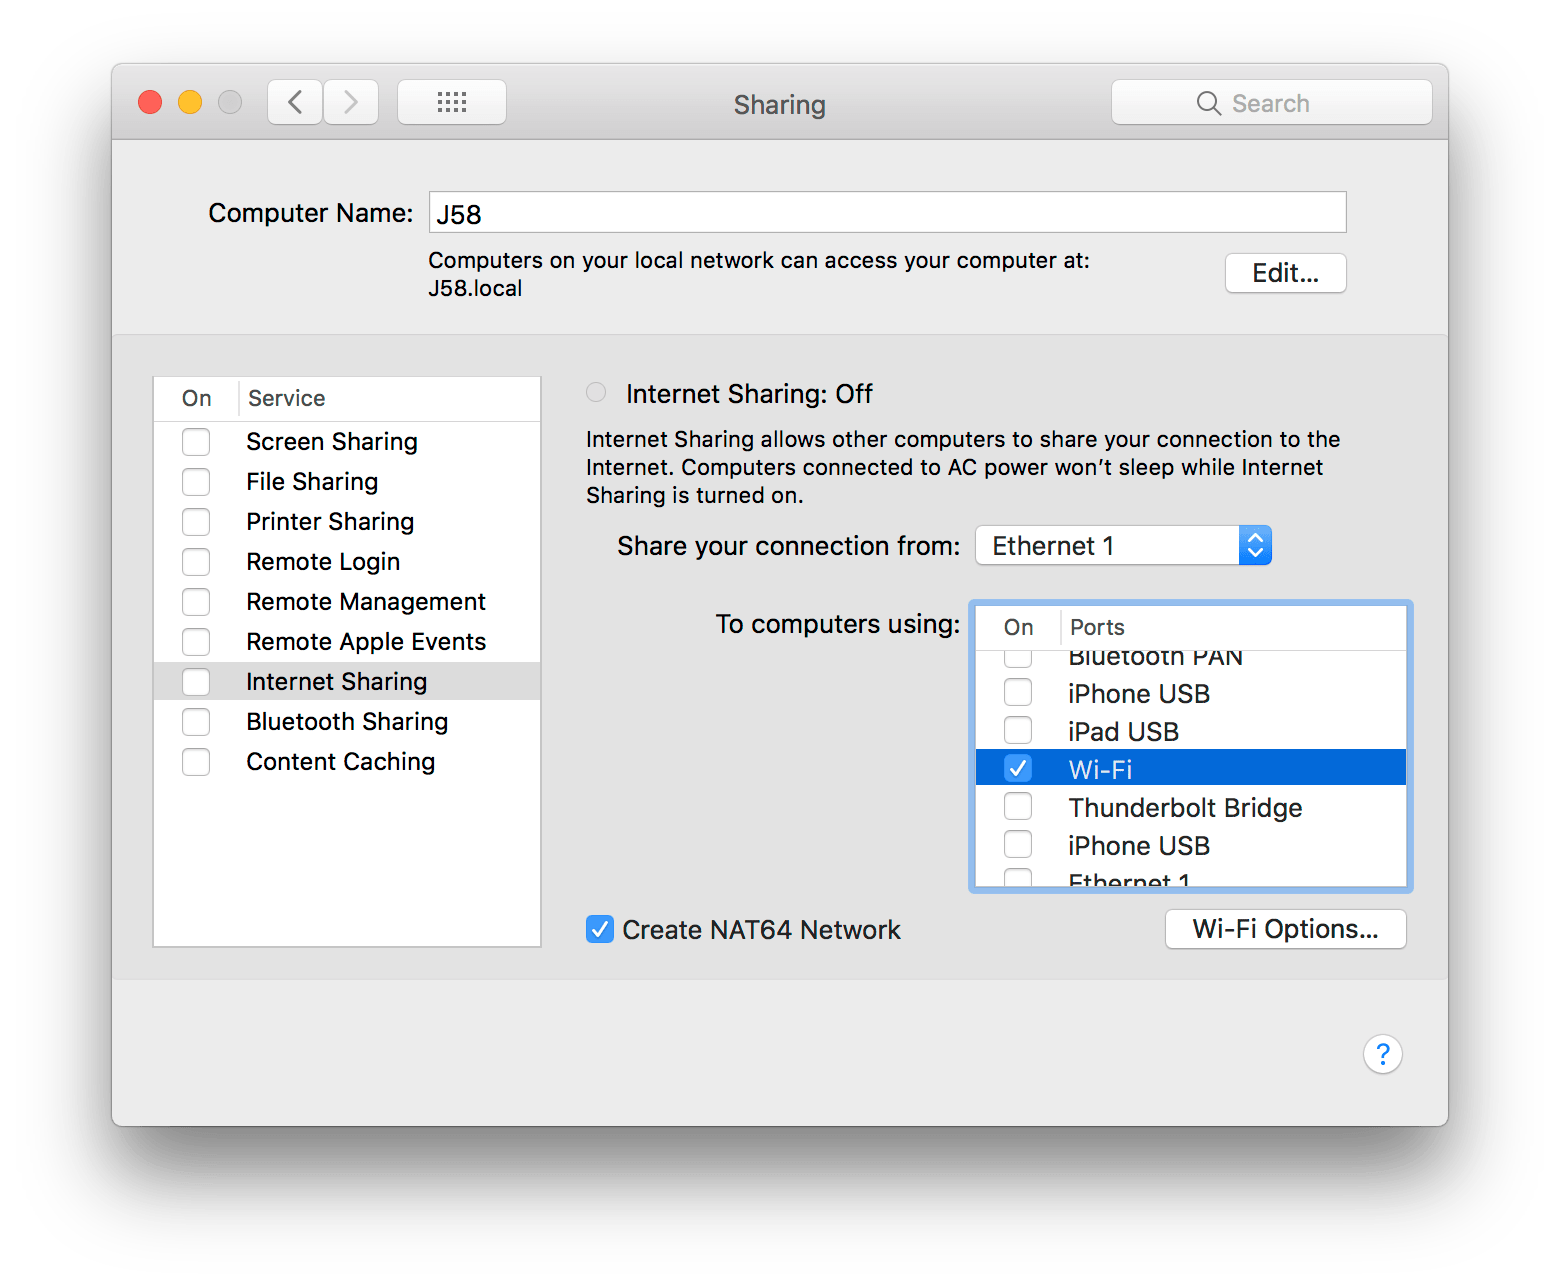
Task: Check the iPhone USB box below Thunderbolt Bridge
Action: tap(1018, 844)
